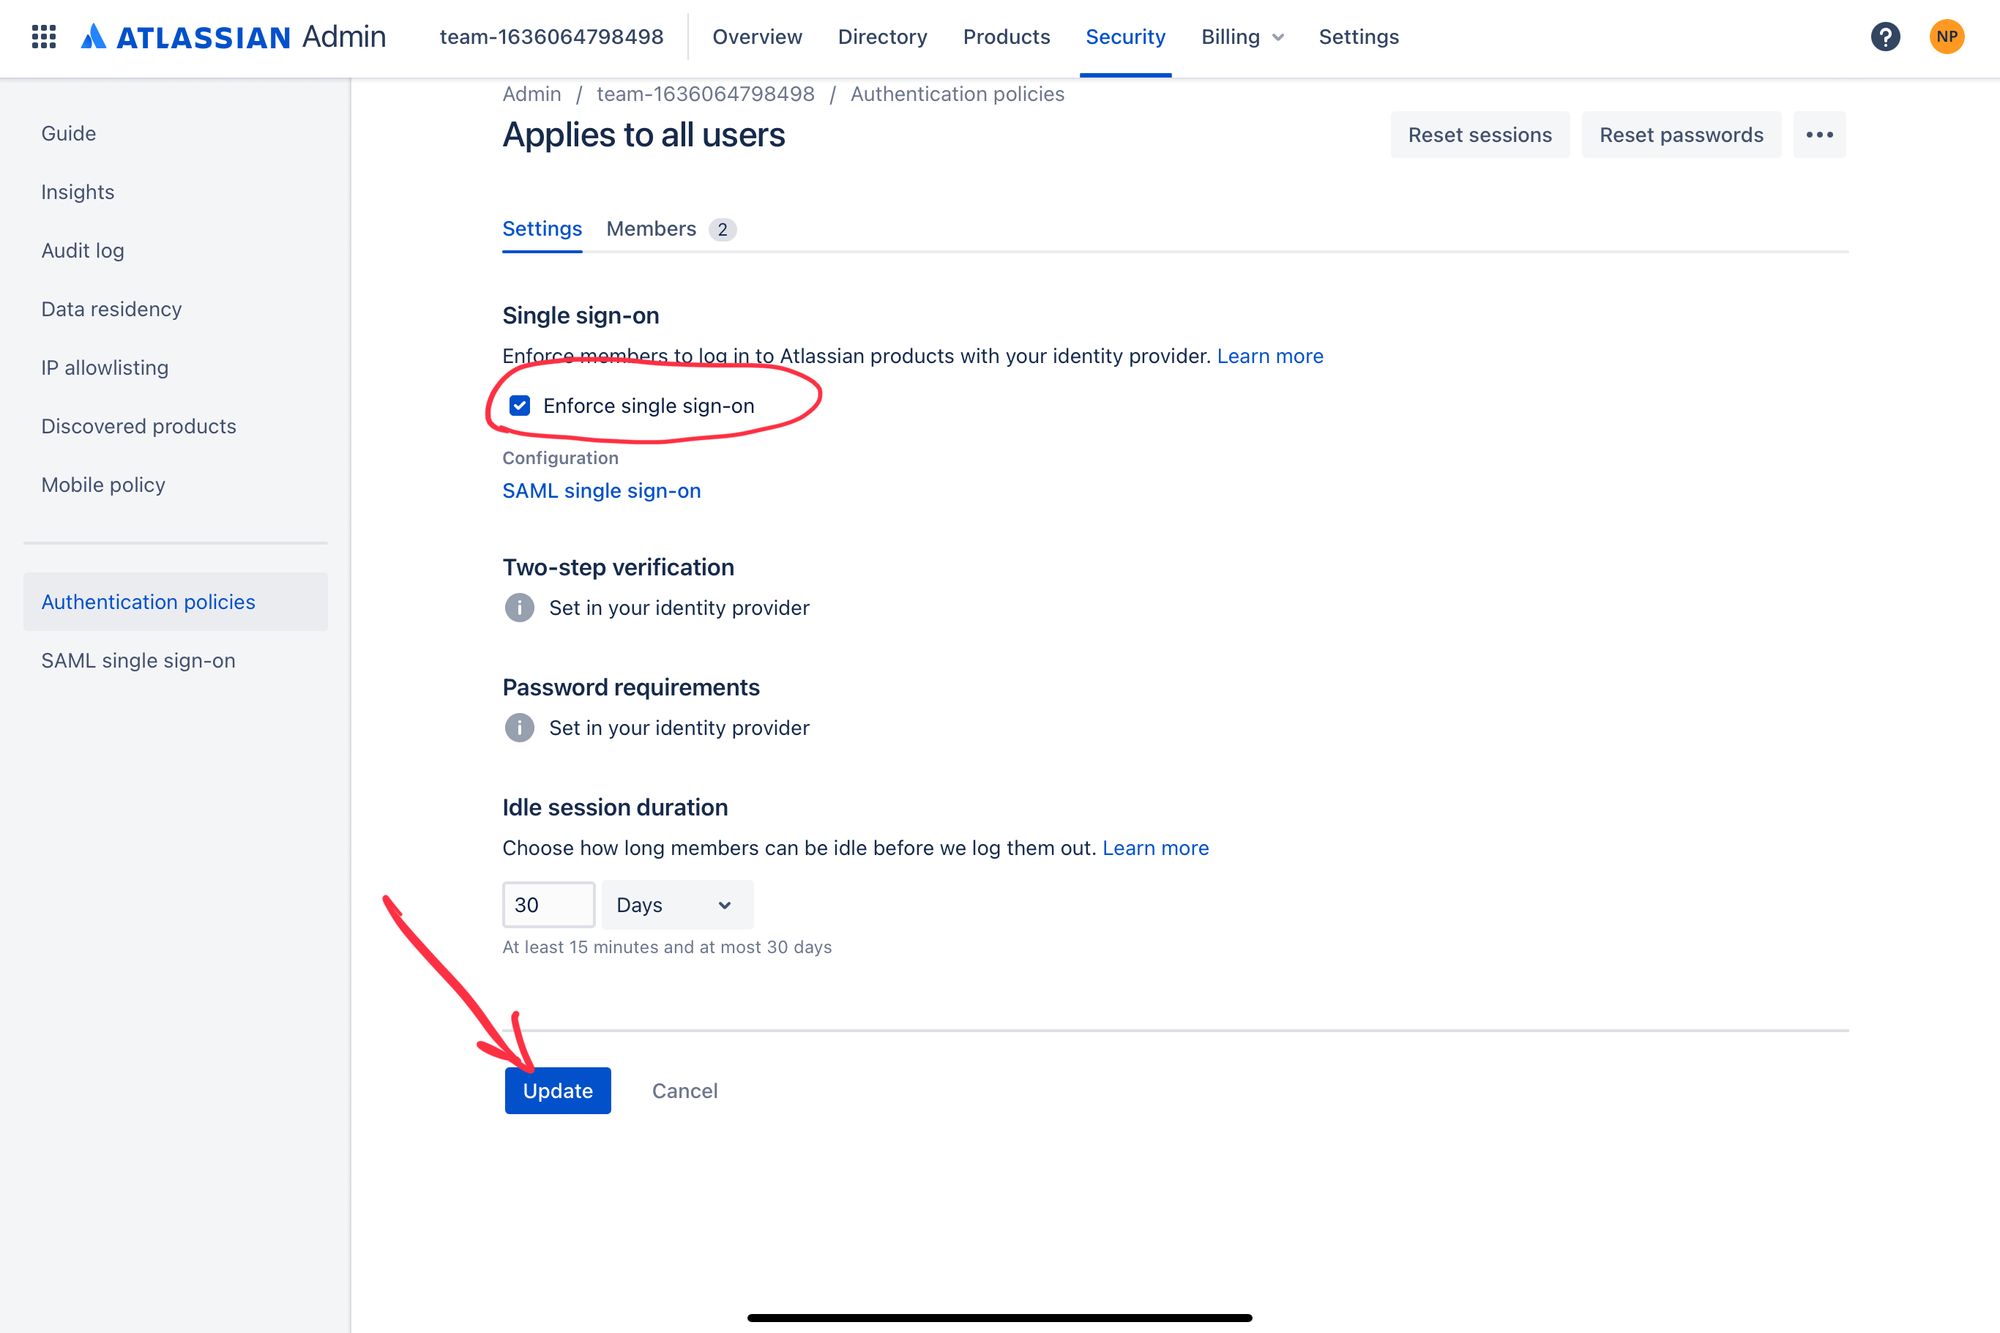Image resolution: width=2000 pixels, height=1333 pixels.
Task: Select the Settings tab of the policy
Action: tap(542, 229)
